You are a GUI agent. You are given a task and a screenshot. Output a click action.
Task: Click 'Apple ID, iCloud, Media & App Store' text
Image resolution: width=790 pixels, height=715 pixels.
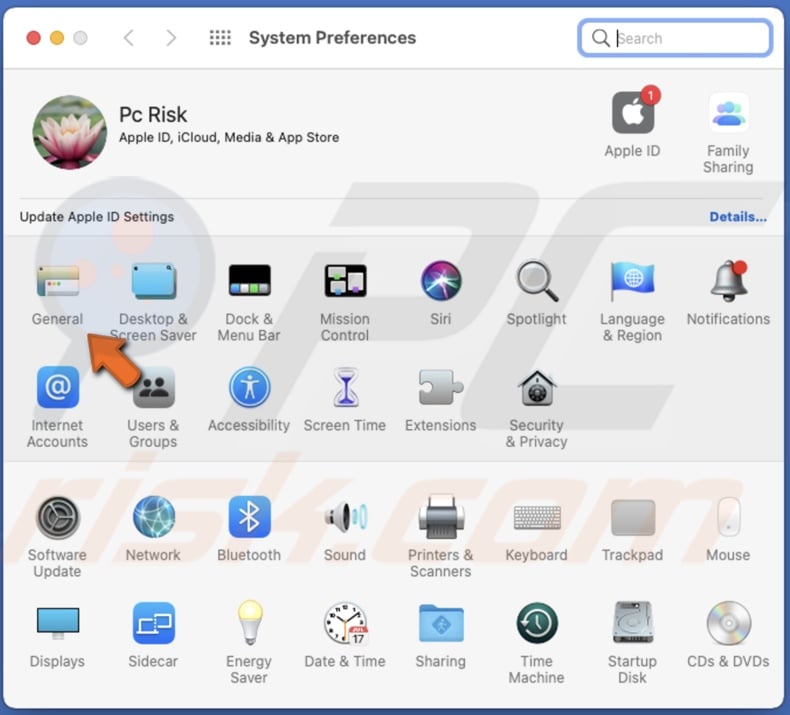[x=229, y=138]
